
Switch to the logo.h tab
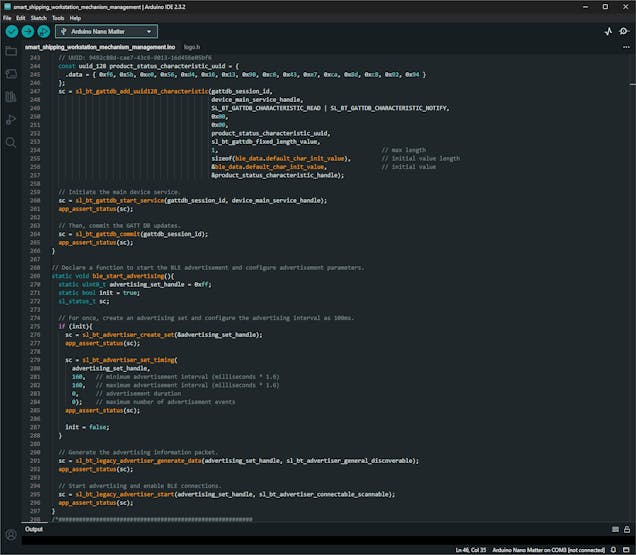pos(191,47)
